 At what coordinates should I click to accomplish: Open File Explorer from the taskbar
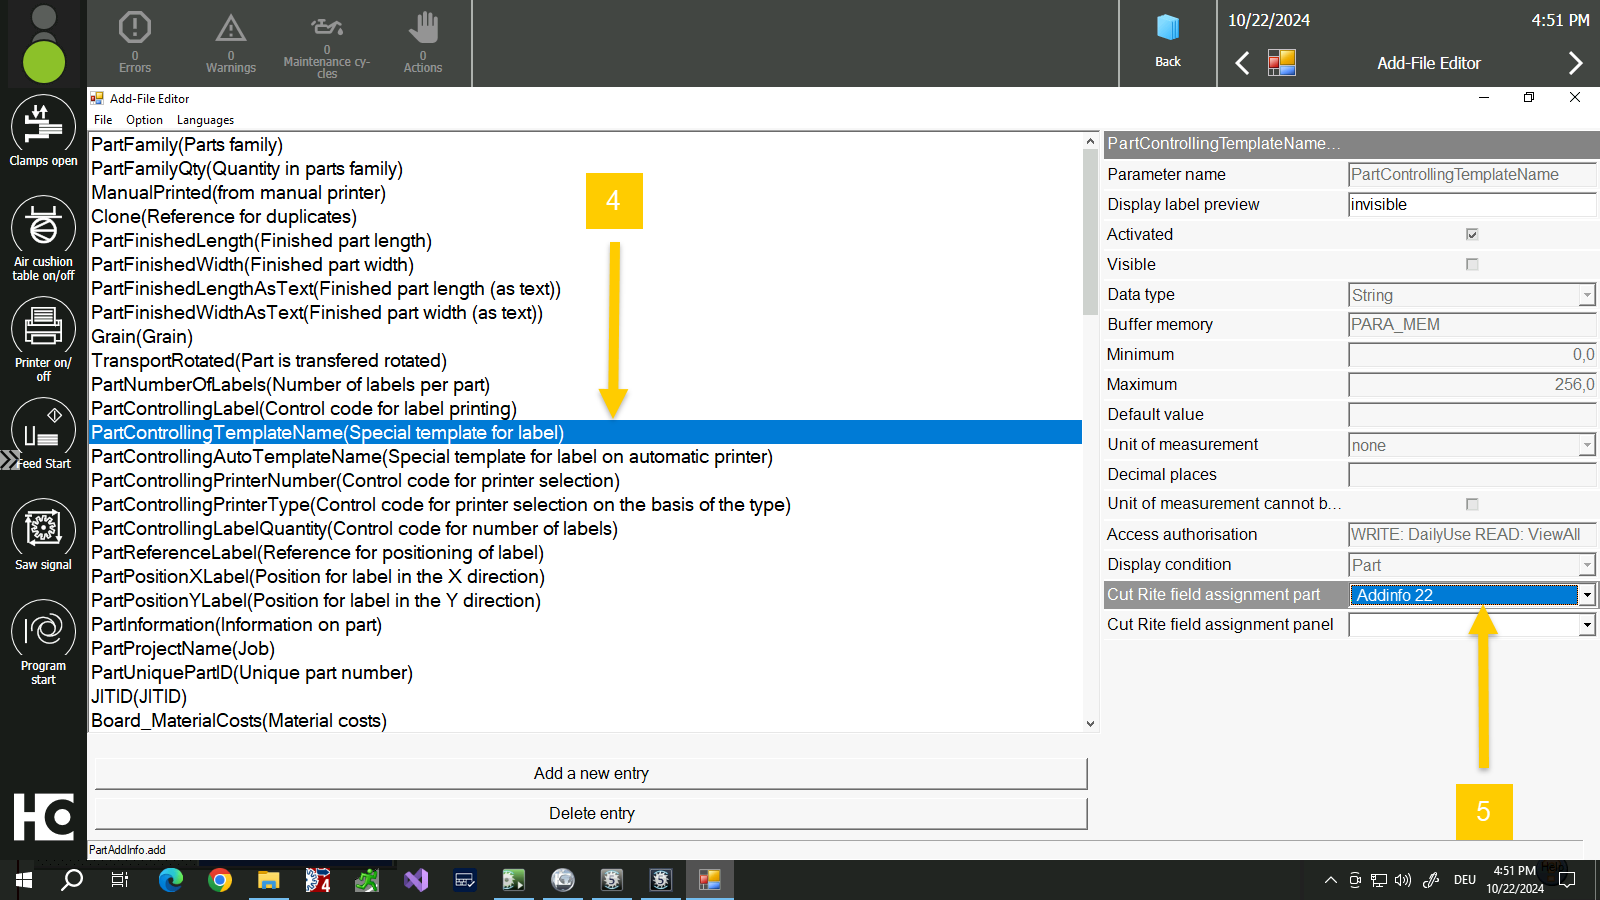point(269,880)
